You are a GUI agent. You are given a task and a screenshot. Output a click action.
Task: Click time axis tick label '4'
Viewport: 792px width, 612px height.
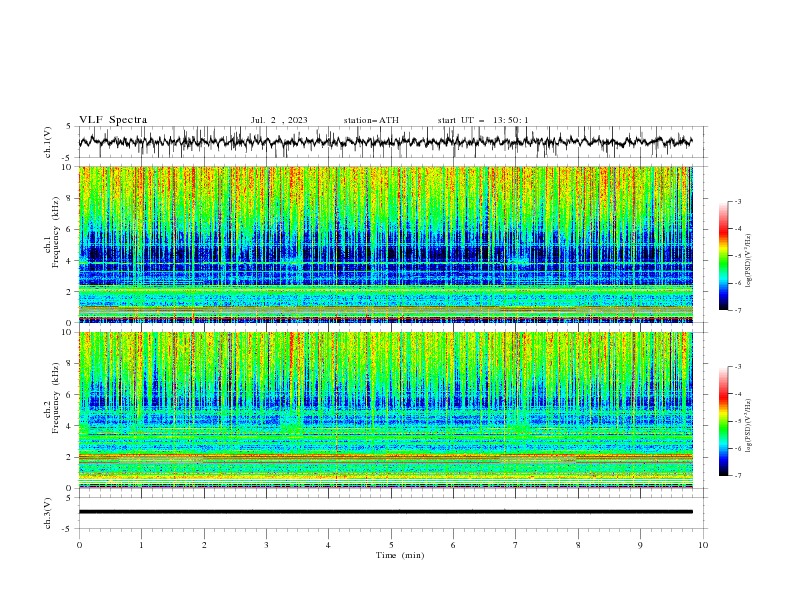pos(328,545)
